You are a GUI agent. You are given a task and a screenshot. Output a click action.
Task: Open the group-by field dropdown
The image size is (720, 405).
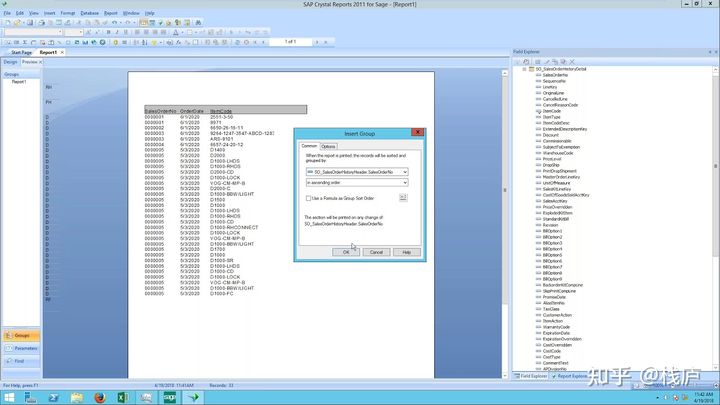pyautogui.click(x=404, y=172)
